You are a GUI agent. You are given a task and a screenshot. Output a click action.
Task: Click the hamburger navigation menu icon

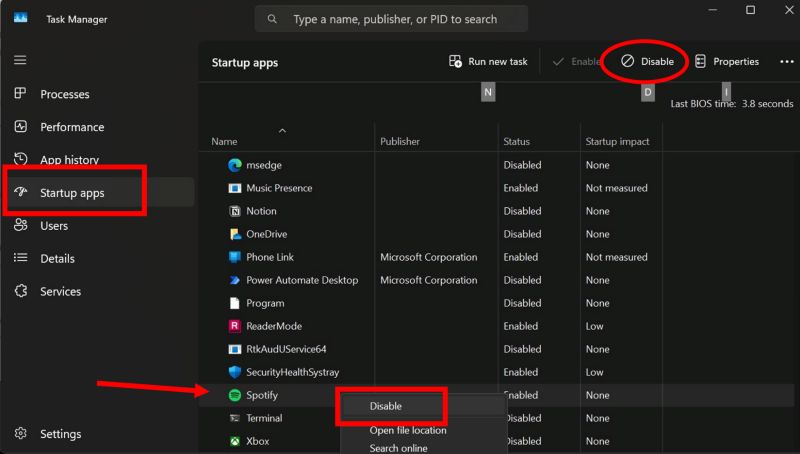pos(20,60)
